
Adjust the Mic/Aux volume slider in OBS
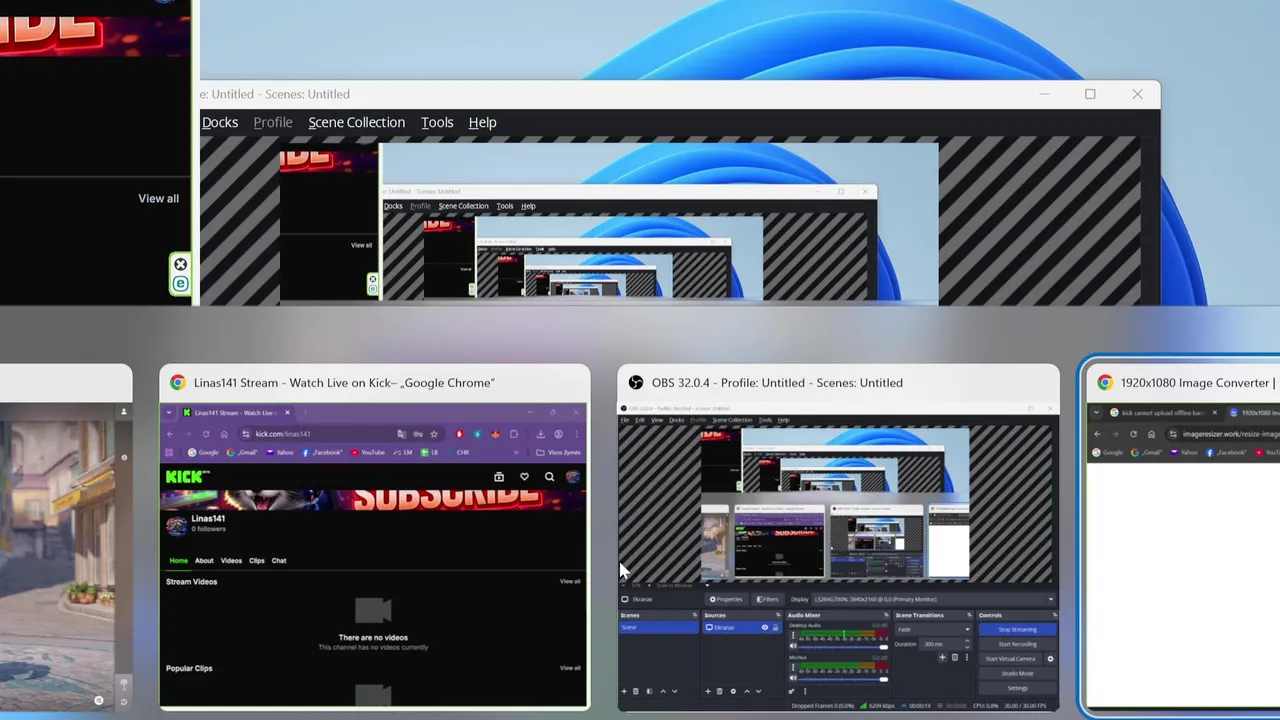[842, 679]
